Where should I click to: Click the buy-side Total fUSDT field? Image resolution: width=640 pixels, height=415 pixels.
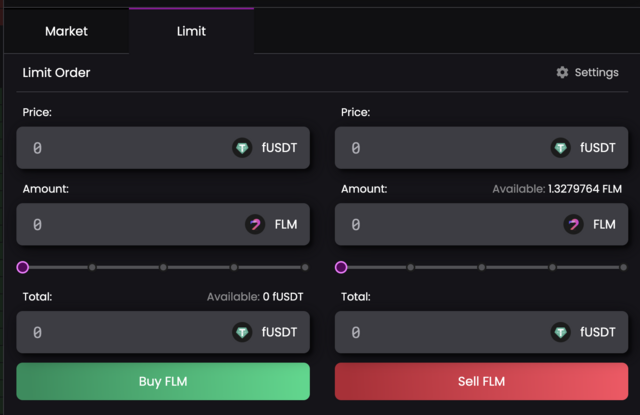coord(163,332)
